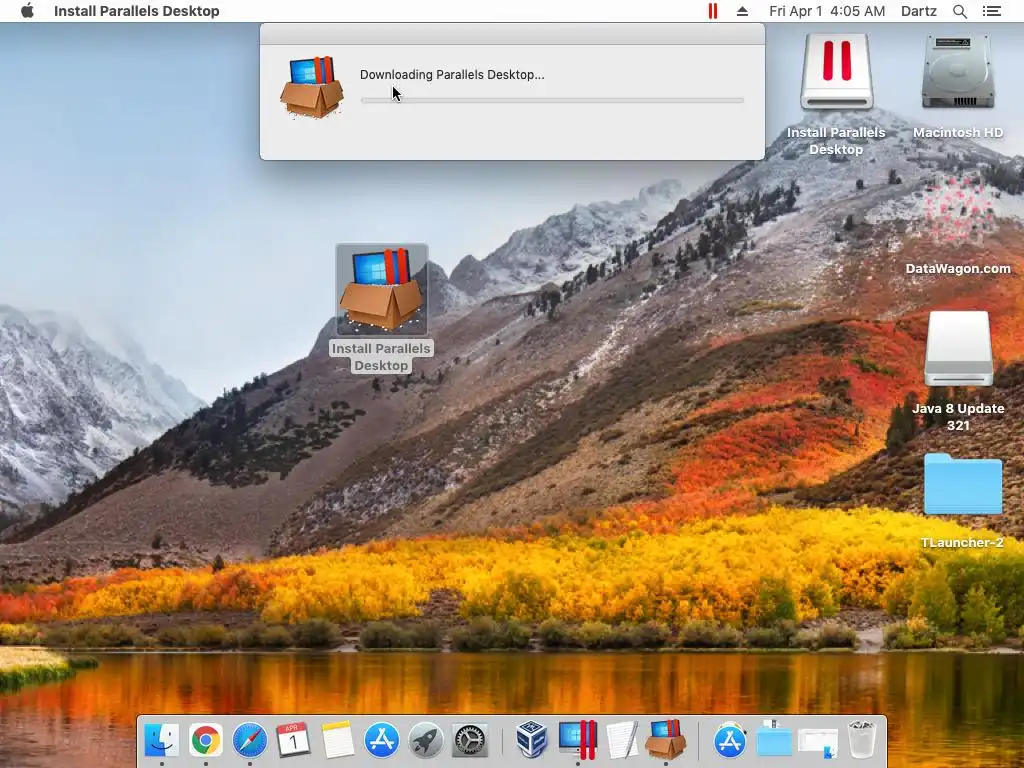This screenshot has height=768, width=1024.
Task: Open Applications stack beside the Dock divider
Action: [730, 740]
